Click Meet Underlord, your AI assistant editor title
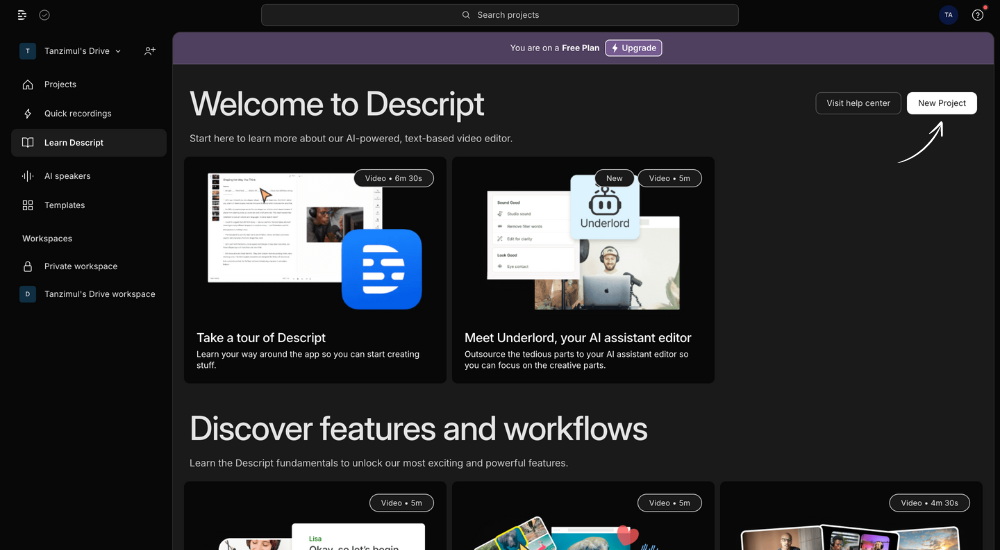Viewport: 1000px width, 550px height. 578,338
